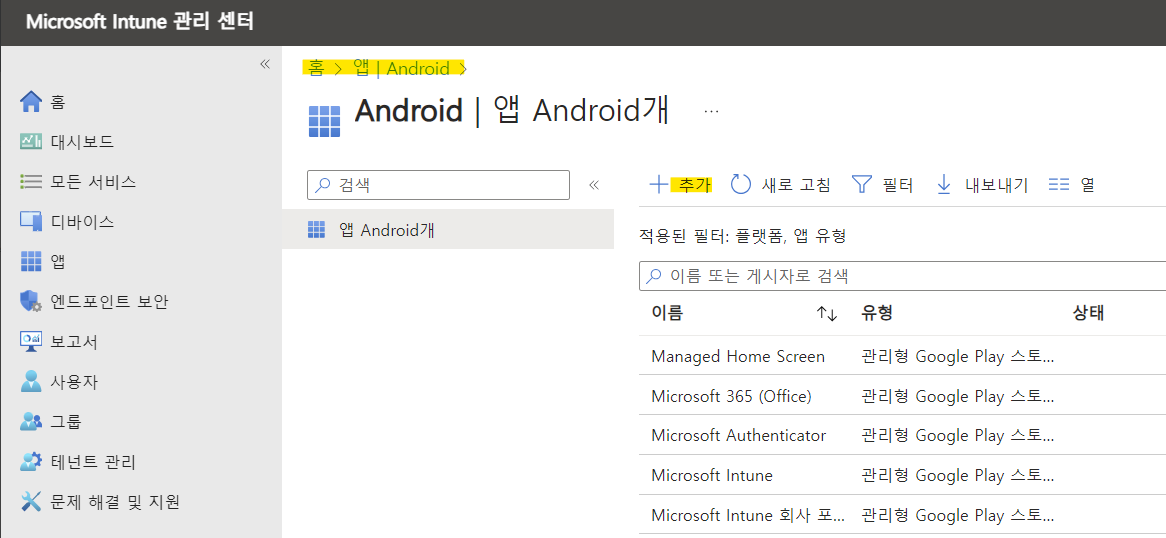
Task: Click the Android page title app grid icon
Action: pos(323,121)
